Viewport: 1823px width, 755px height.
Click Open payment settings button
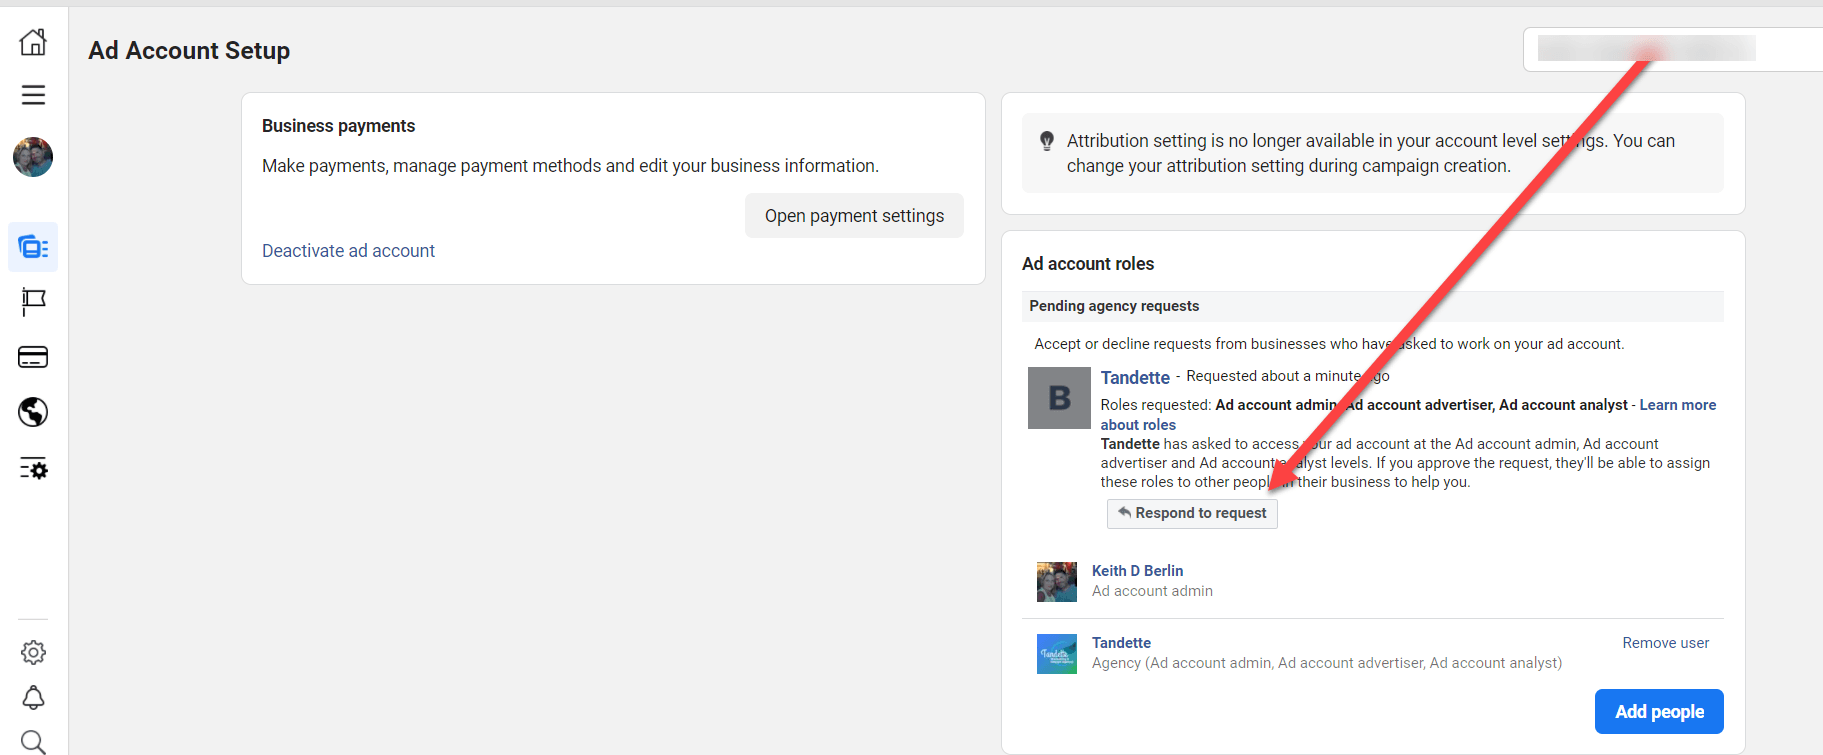(x=854, y=216)
